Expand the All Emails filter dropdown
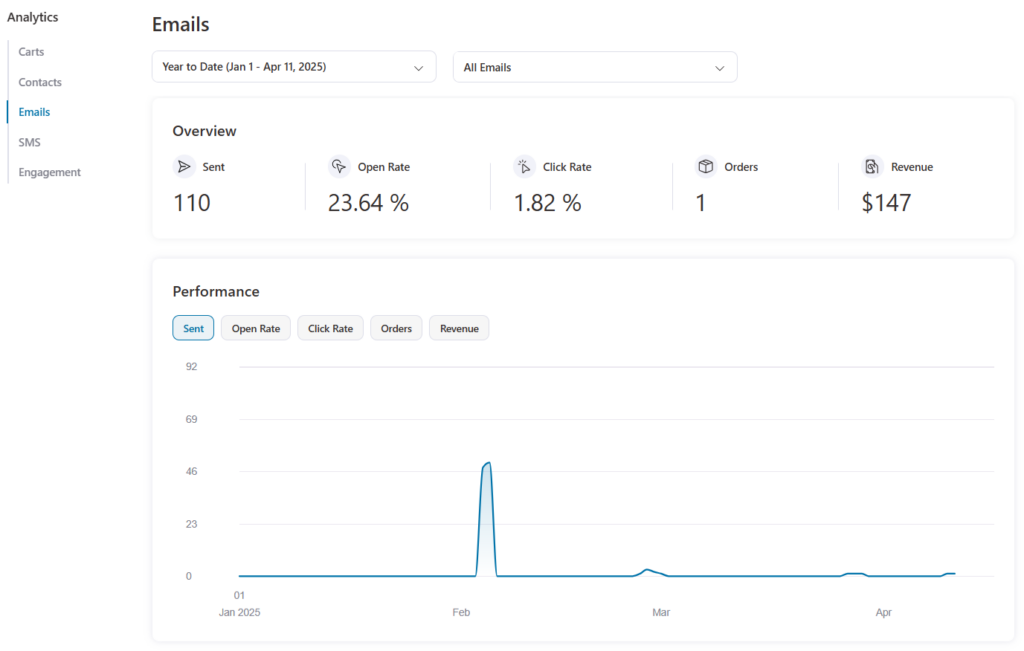Screen dimensions: 1024x651 click(x=594, y=67)
